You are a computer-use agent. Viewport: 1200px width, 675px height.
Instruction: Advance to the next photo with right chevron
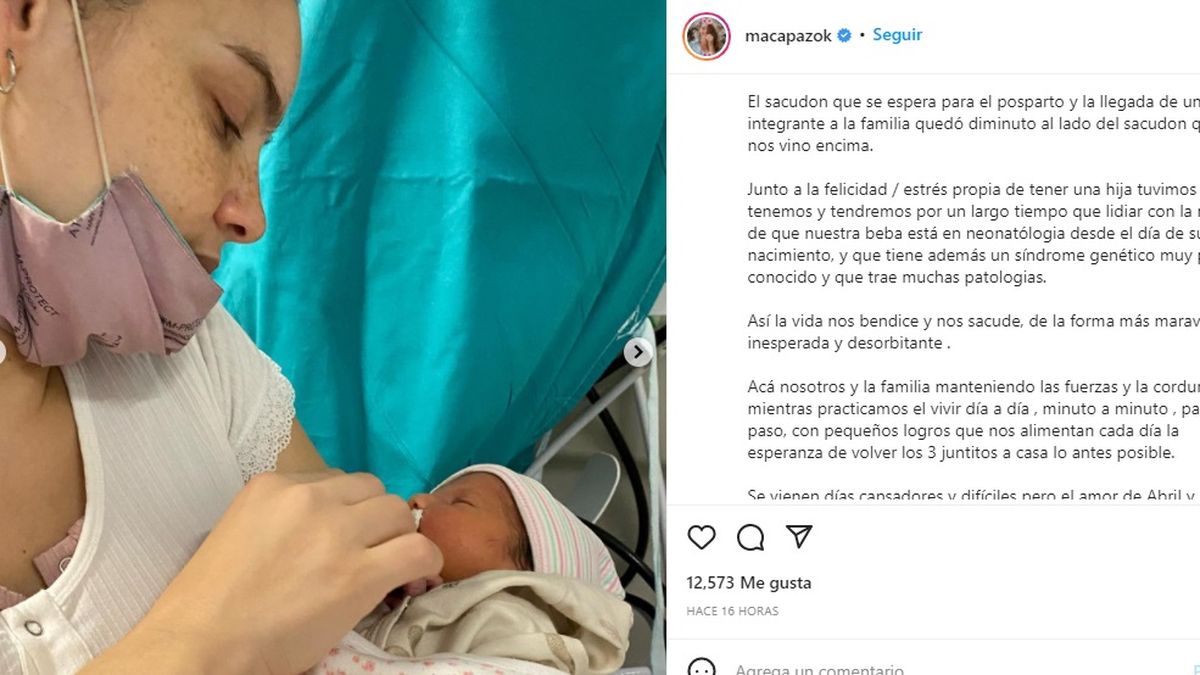(x=638, y=352)
